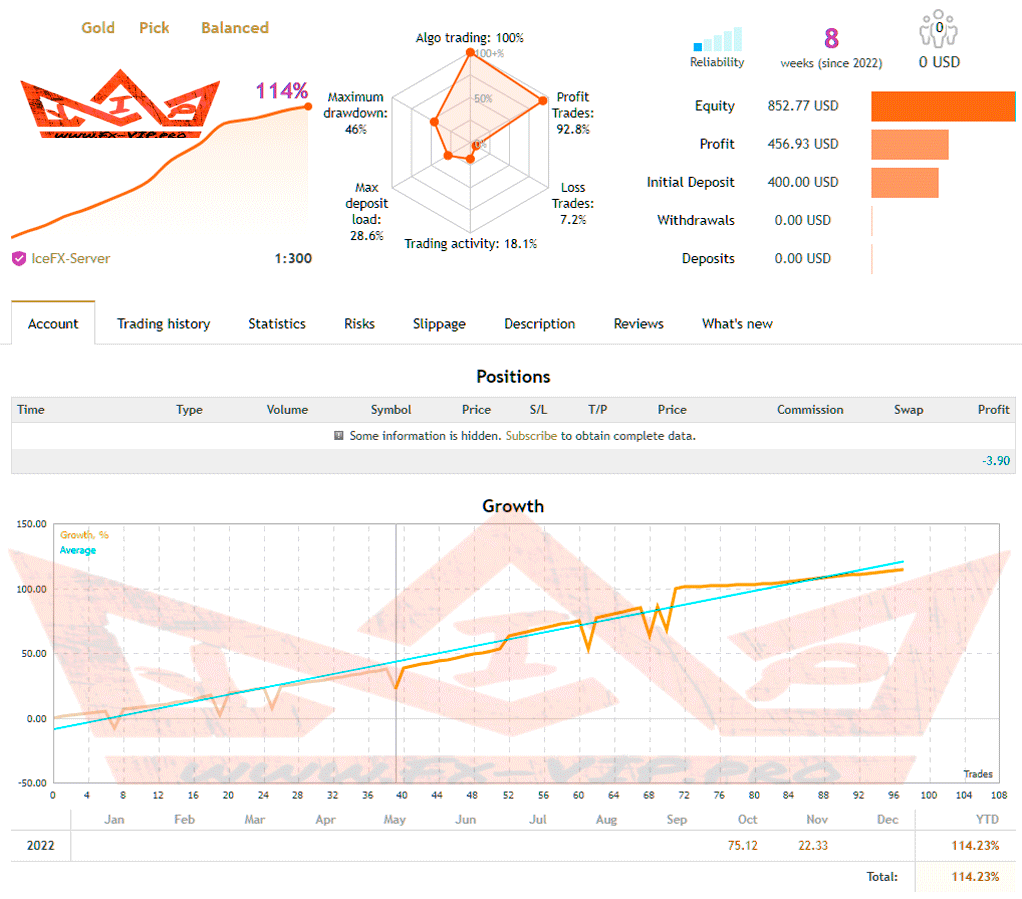Click the October value 75.12
Screen dimensions: 1022x899
(742, 845)
